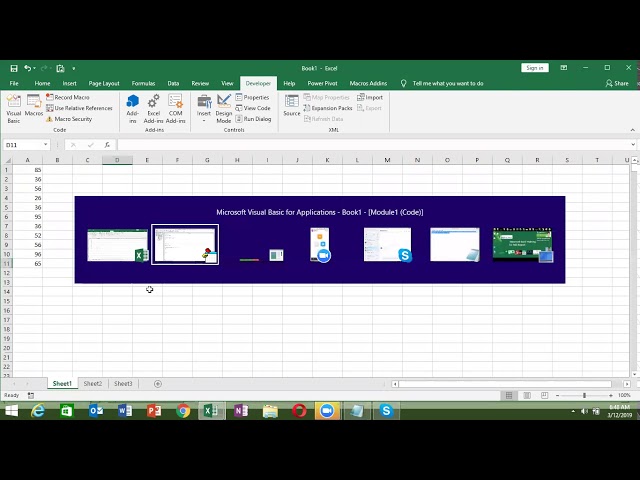Open Windows Start menu
Image resolution: width=640 pixels, height=480 pixels.
point(12,411)
